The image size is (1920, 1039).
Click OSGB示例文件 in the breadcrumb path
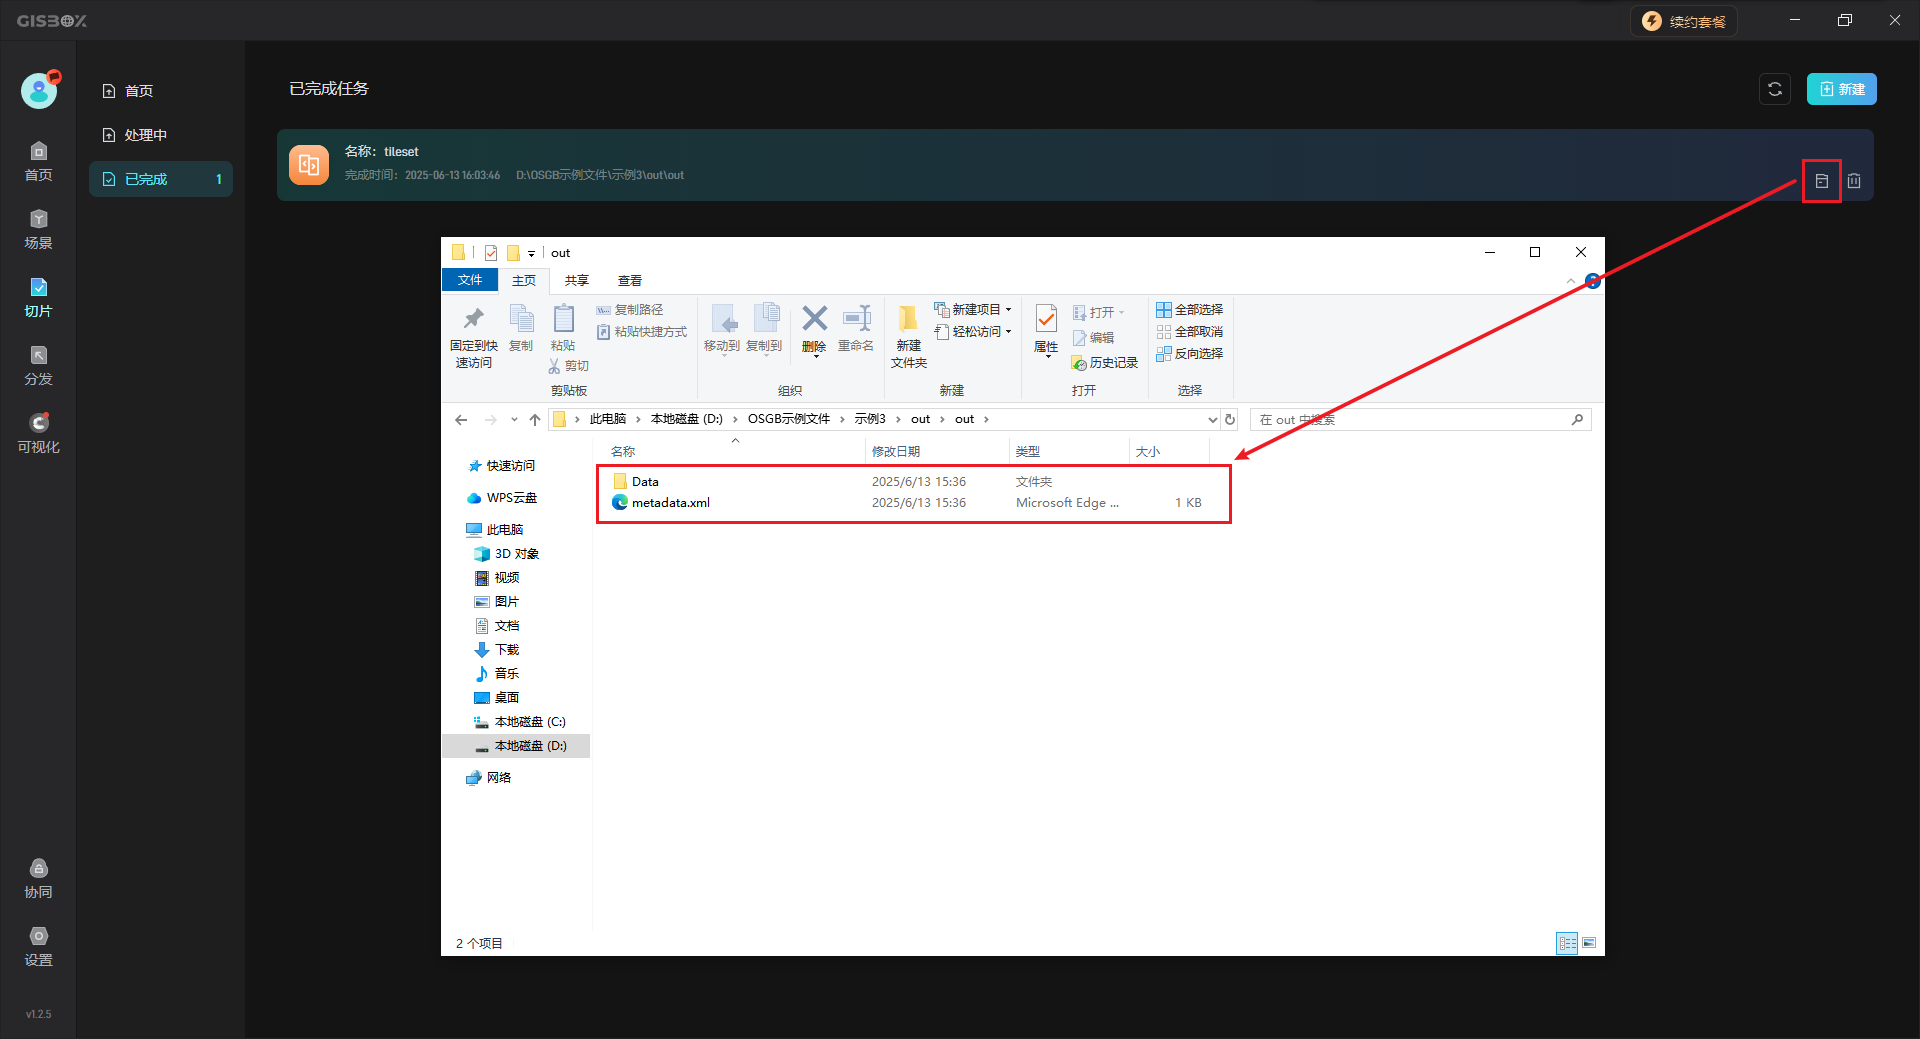tap(789, 419)
